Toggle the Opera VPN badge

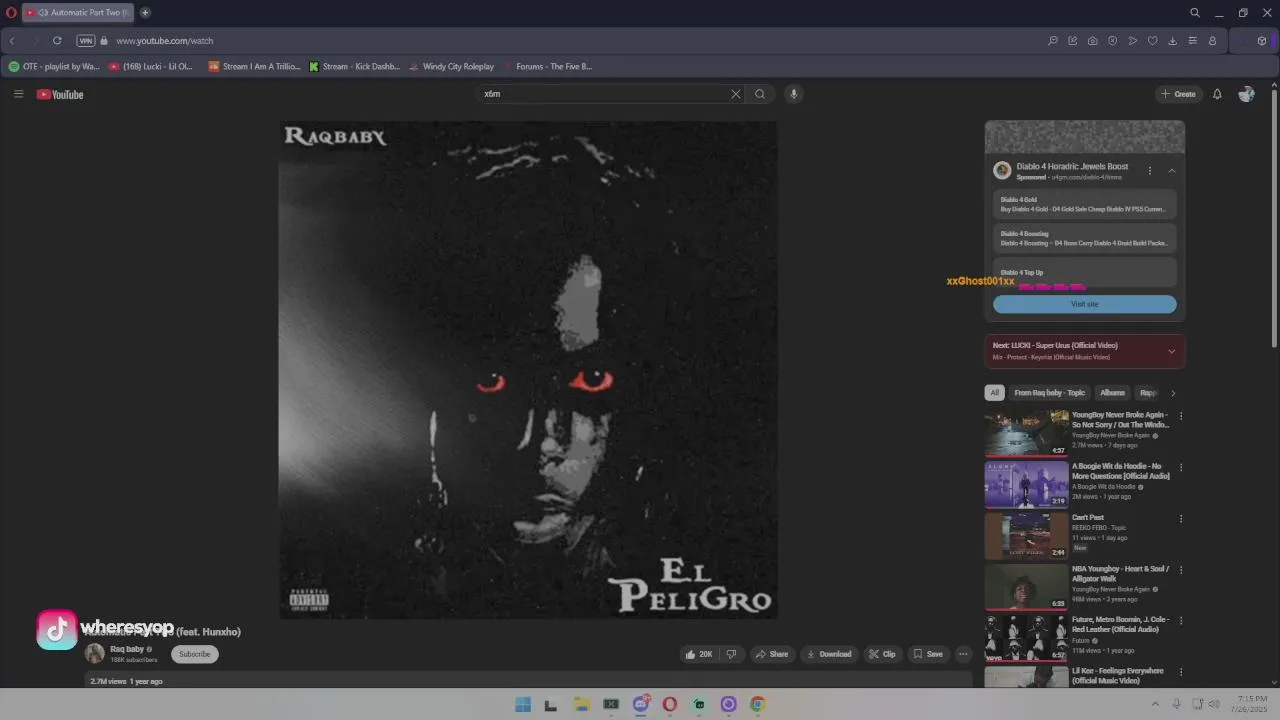click(86, 41)
